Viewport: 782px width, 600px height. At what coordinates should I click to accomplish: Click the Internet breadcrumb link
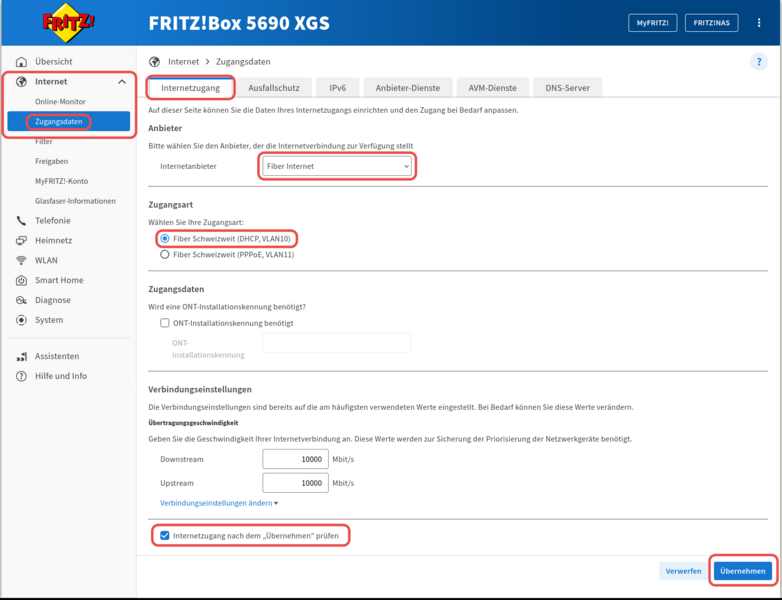(184, 62)
